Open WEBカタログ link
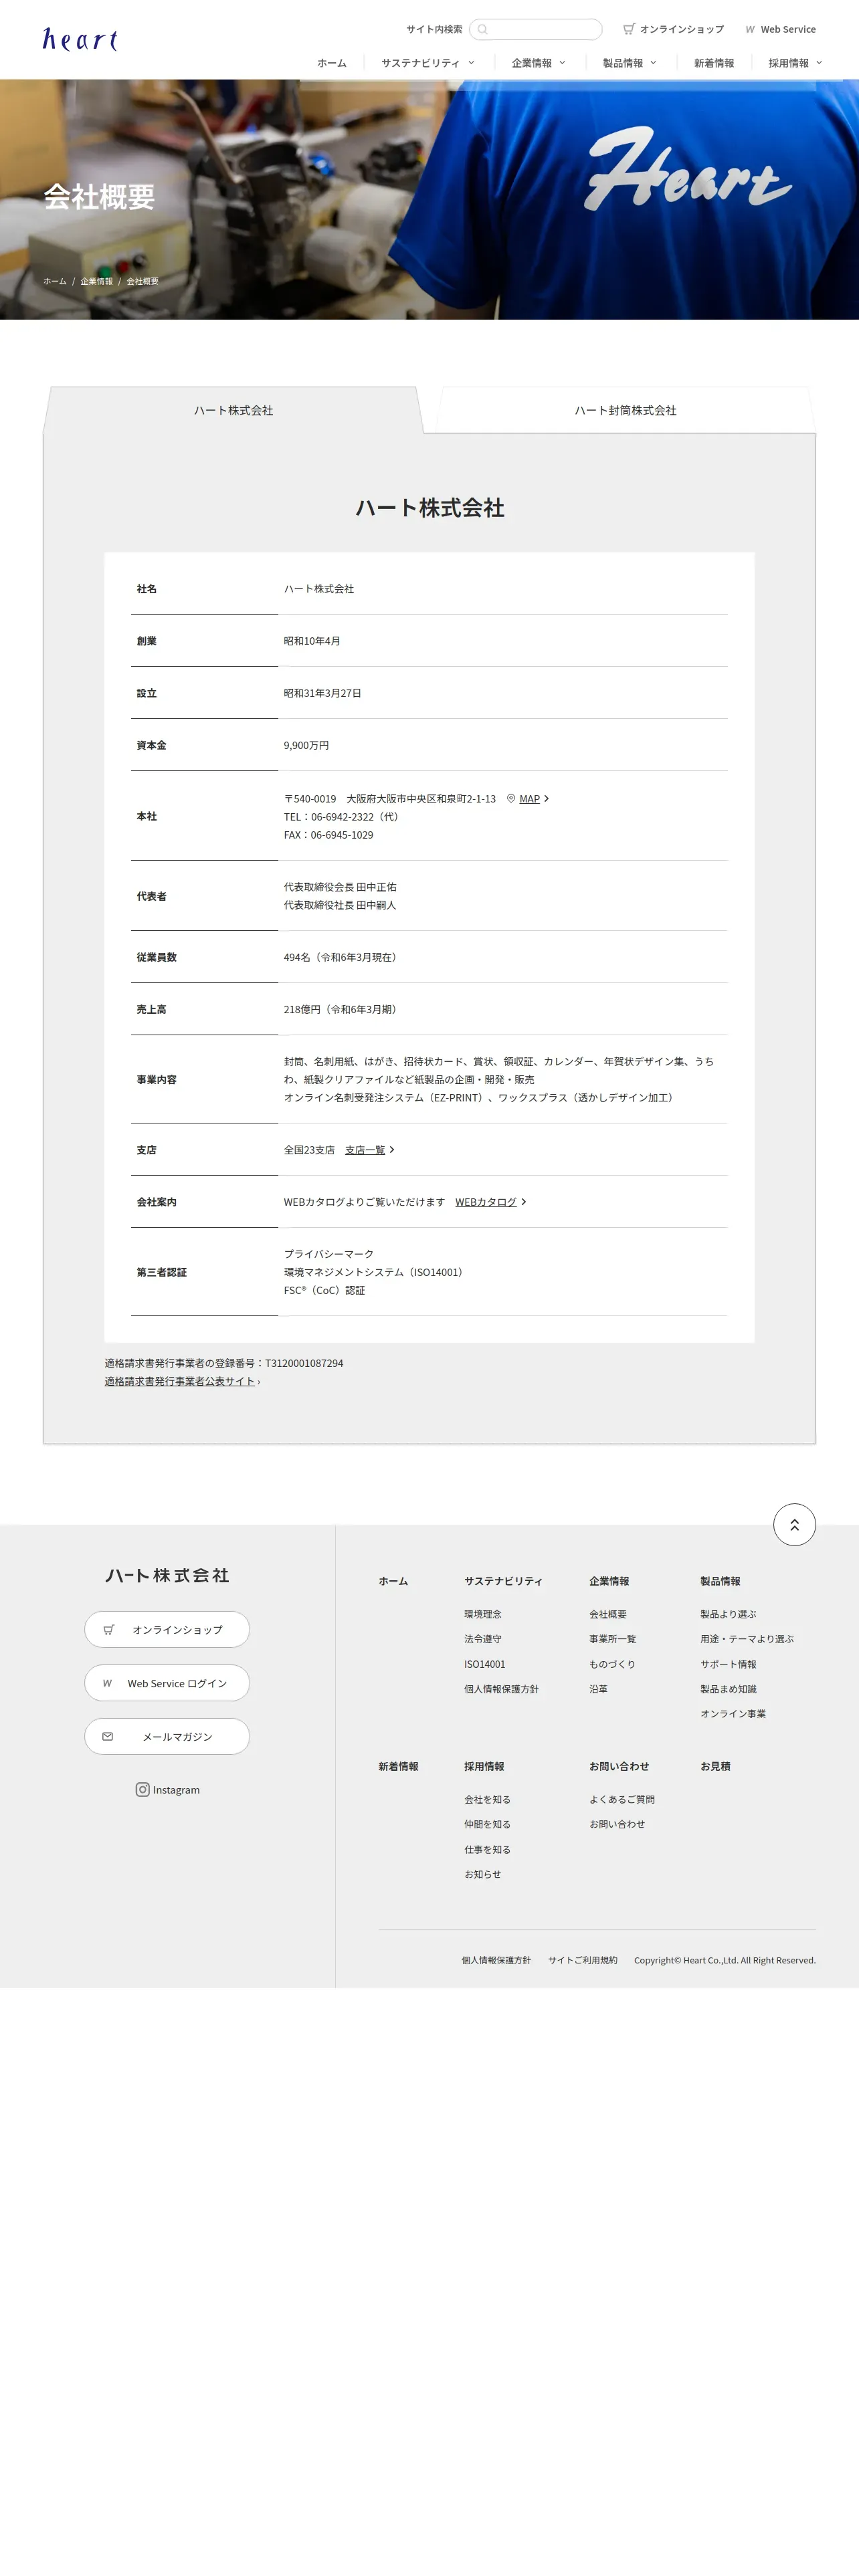This screenshot has height=2576, width=859. 486,1202
